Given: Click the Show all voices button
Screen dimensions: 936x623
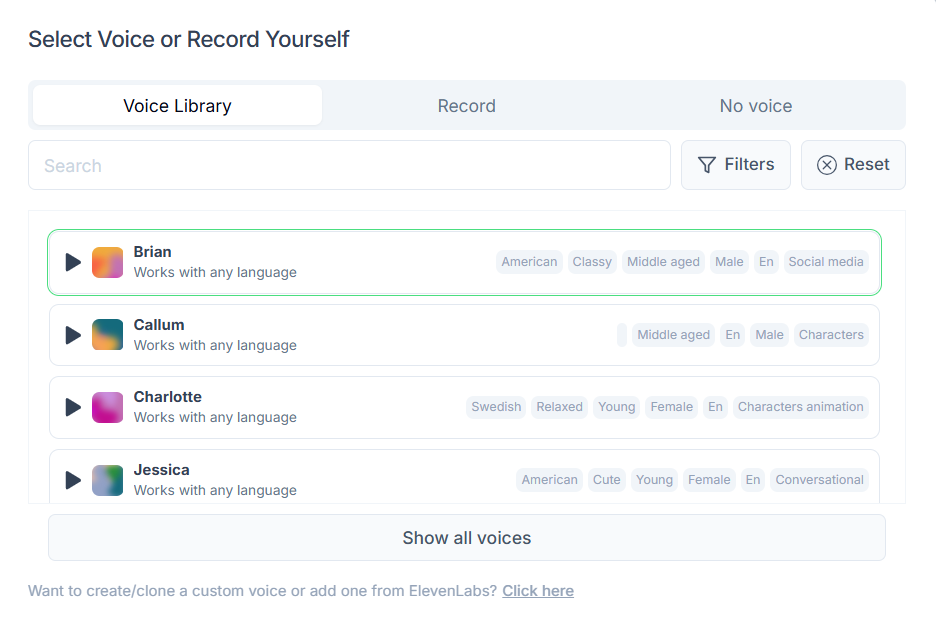Looking at the screenshot, I should pos(467,538).
